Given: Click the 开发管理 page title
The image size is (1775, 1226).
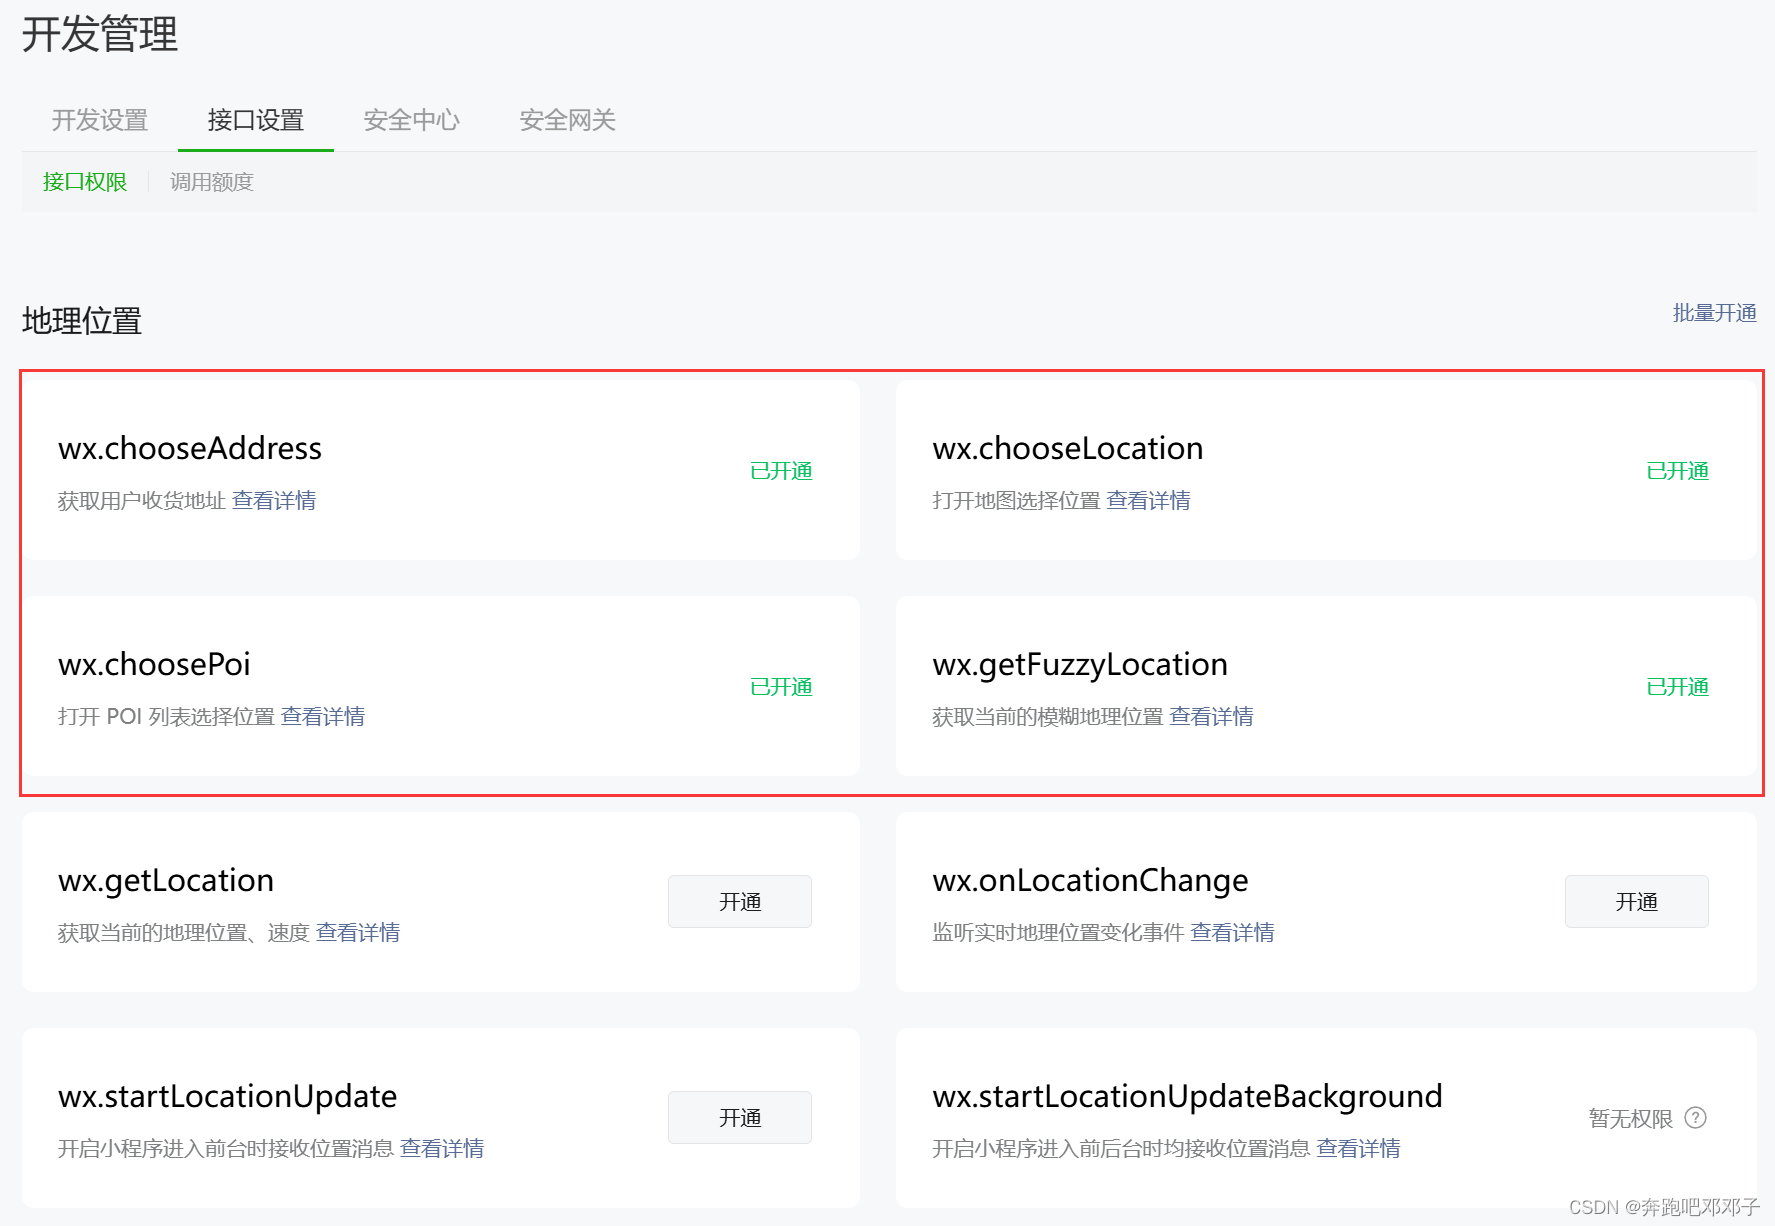Looking at the screenshot, I should pos(100,35).
